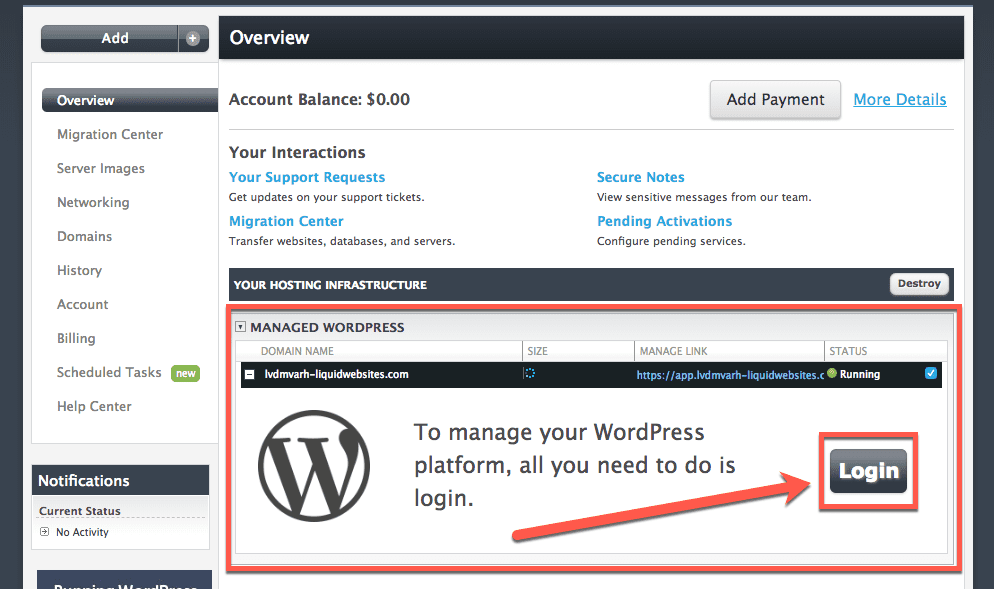The height and width of the screenshot is (589, 994).
Task: Collapse the lvdmvarh-liquidwebsites.com row details
Action: tap(250, 375)
